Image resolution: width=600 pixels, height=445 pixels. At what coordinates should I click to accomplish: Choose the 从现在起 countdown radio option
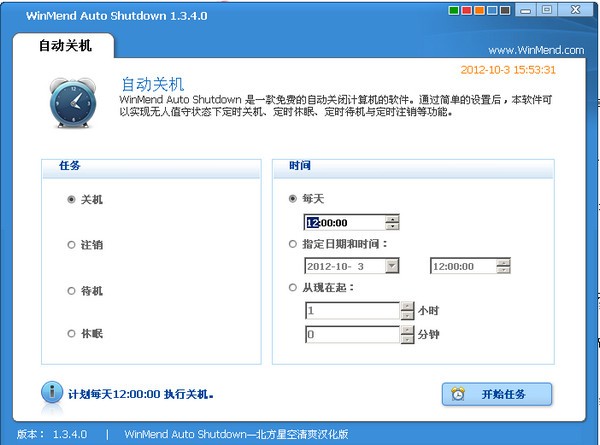click(321, 287)
